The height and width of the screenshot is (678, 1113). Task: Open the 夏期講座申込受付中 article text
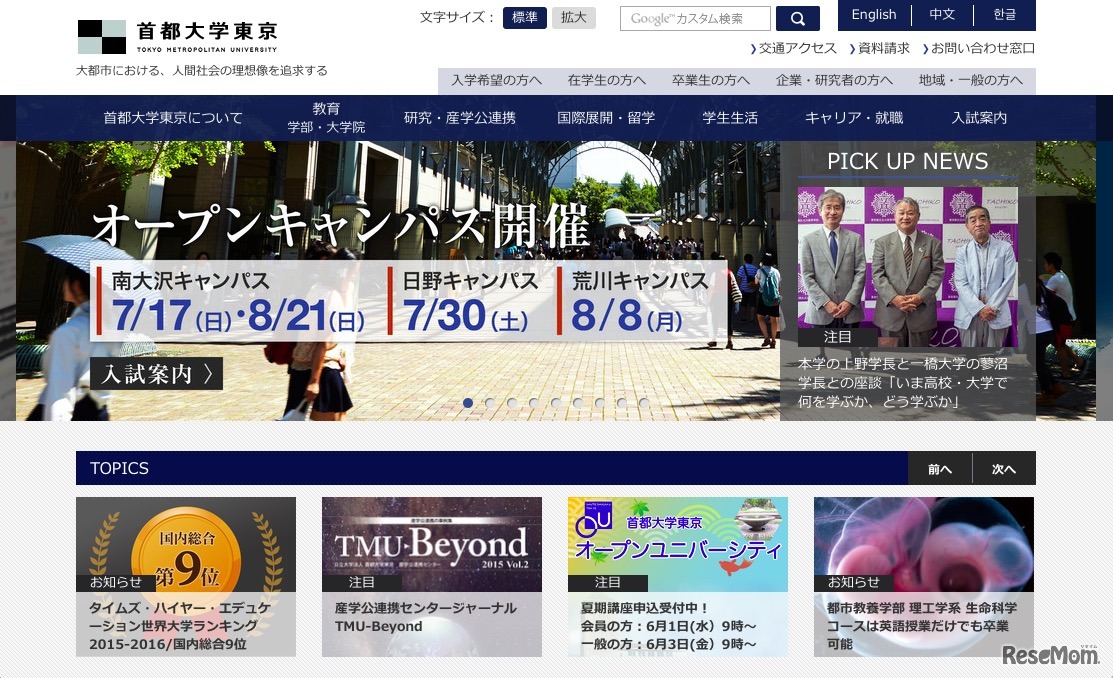coord(669,626)
